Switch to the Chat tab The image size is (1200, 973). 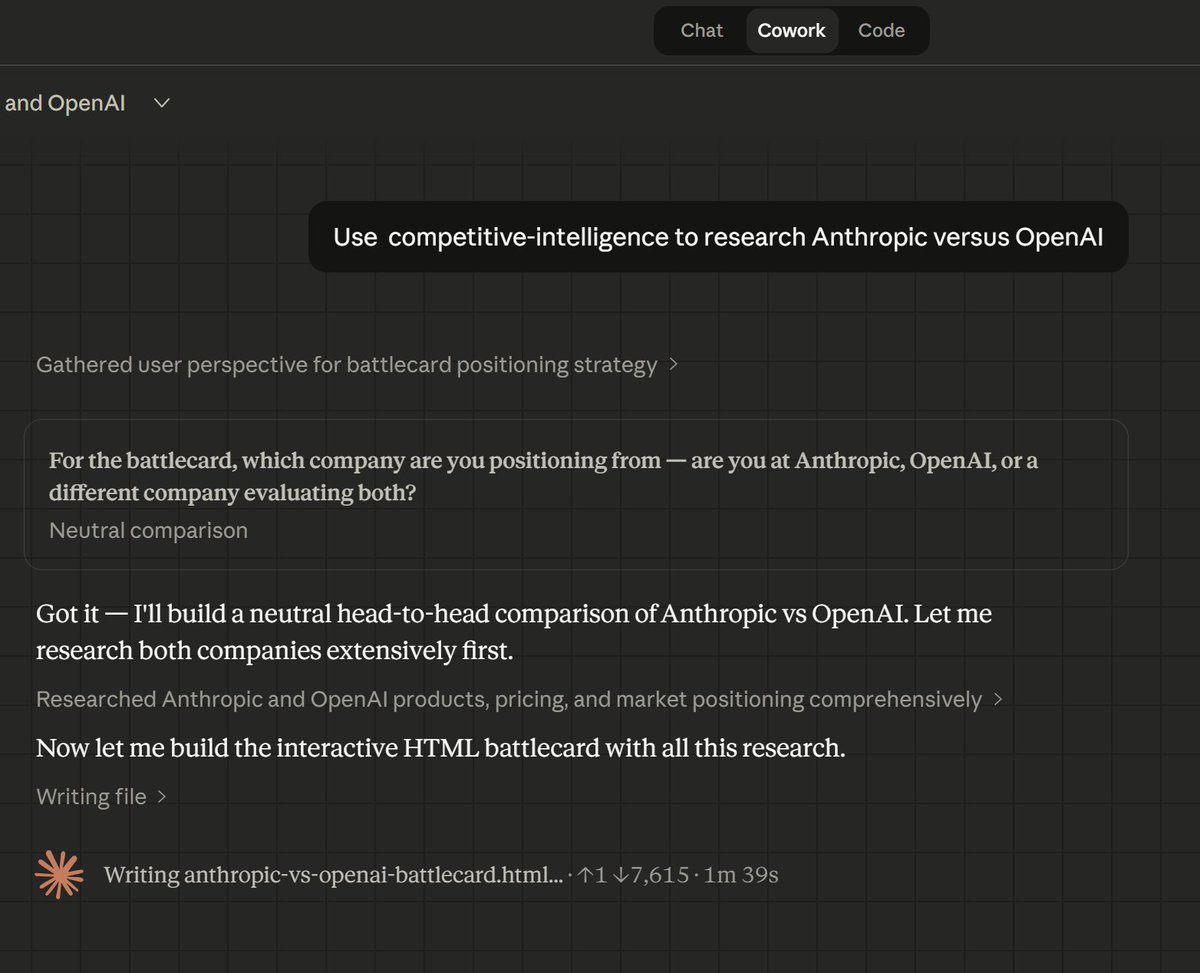click(701, 30)
